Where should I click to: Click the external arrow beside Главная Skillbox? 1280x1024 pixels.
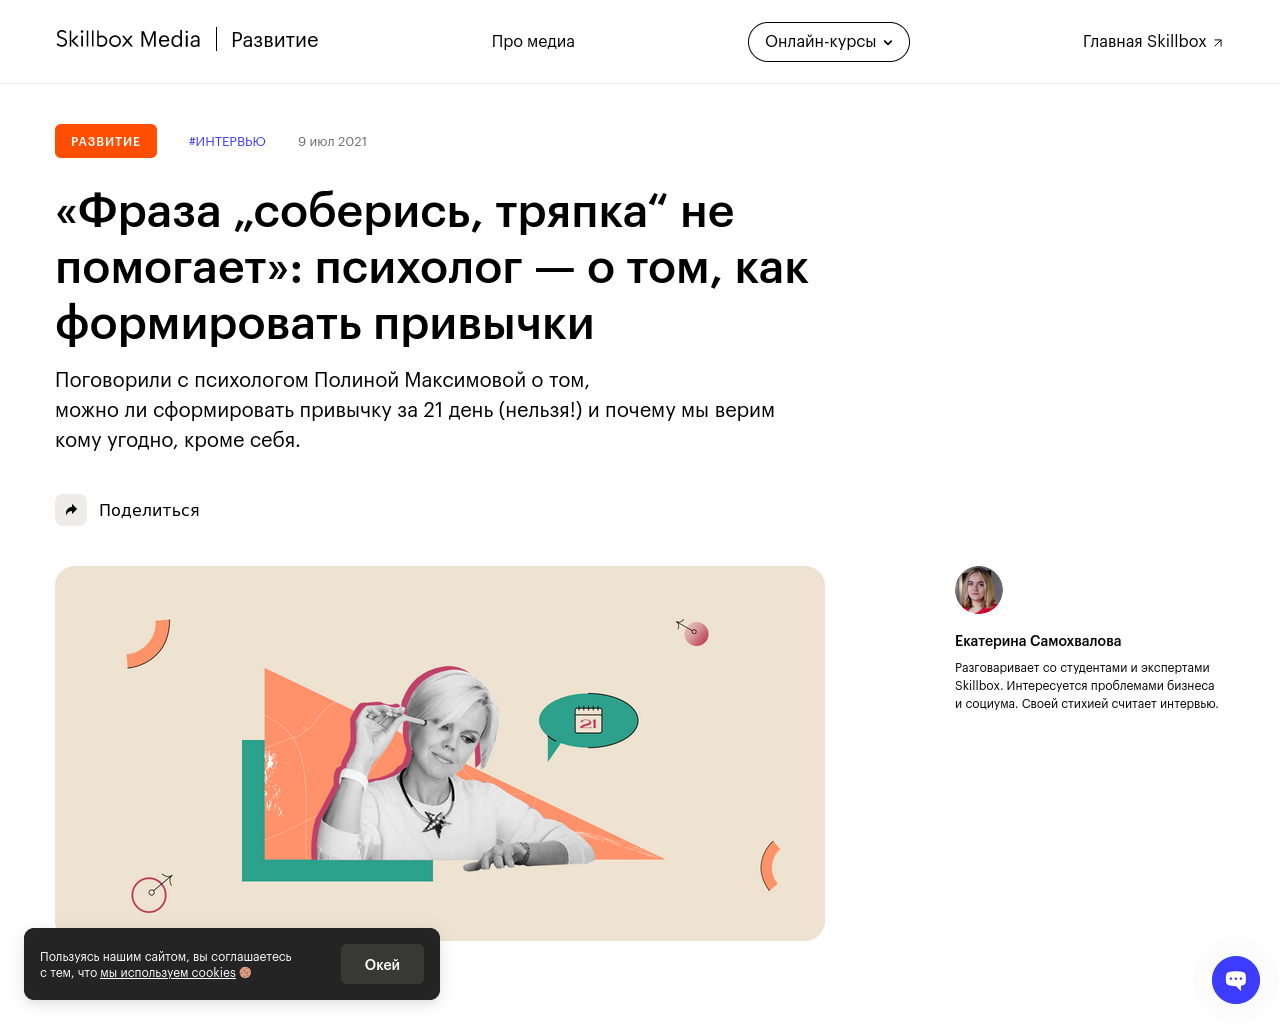point(1218,43)
